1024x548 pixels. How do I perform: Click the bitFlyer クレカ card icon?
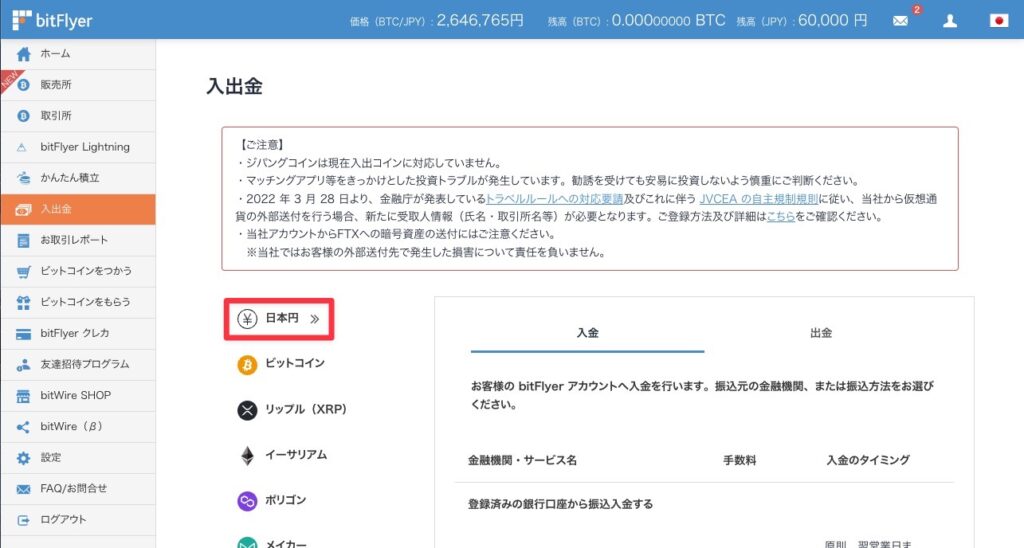(24, 334)
